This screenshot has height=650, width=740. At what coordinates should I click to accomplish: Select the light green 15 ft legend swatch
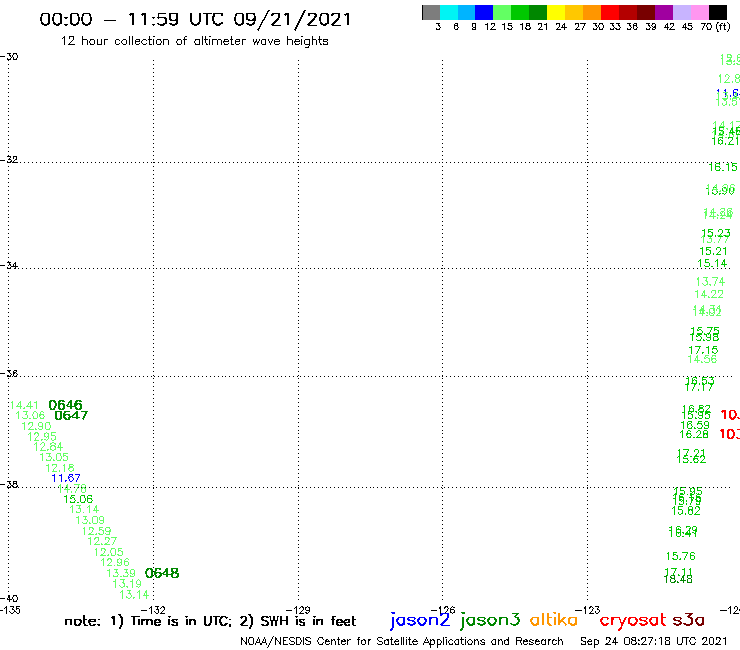pos(503,12)
